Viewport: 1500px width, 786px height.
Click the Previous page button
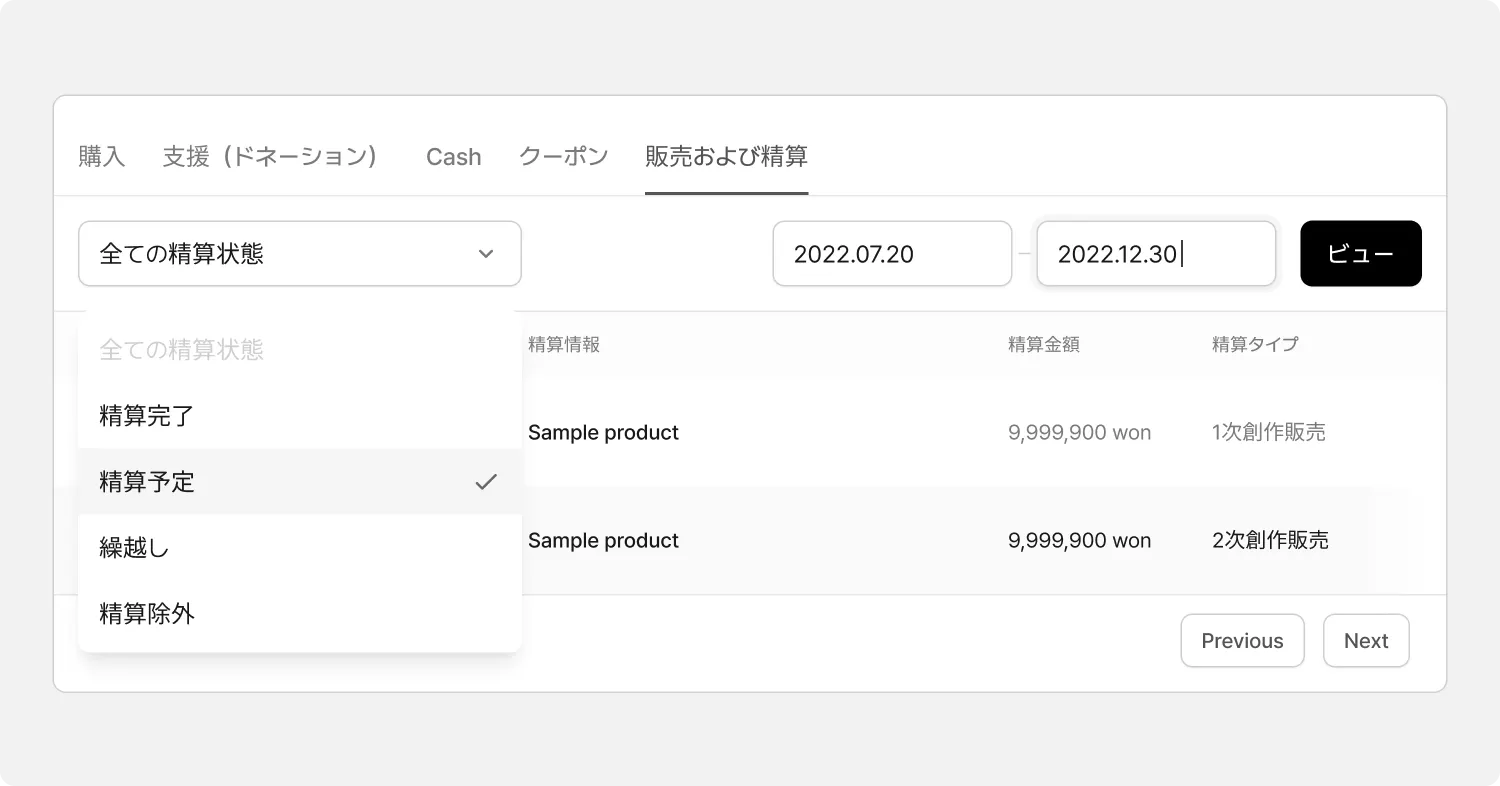(x=1242, y=641)
